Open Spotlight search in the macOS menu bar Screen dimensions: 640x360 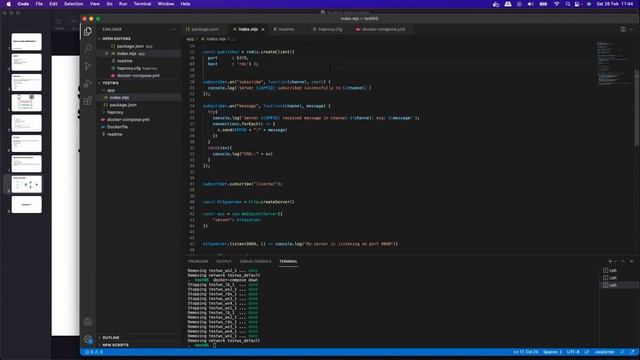(567, 4)
